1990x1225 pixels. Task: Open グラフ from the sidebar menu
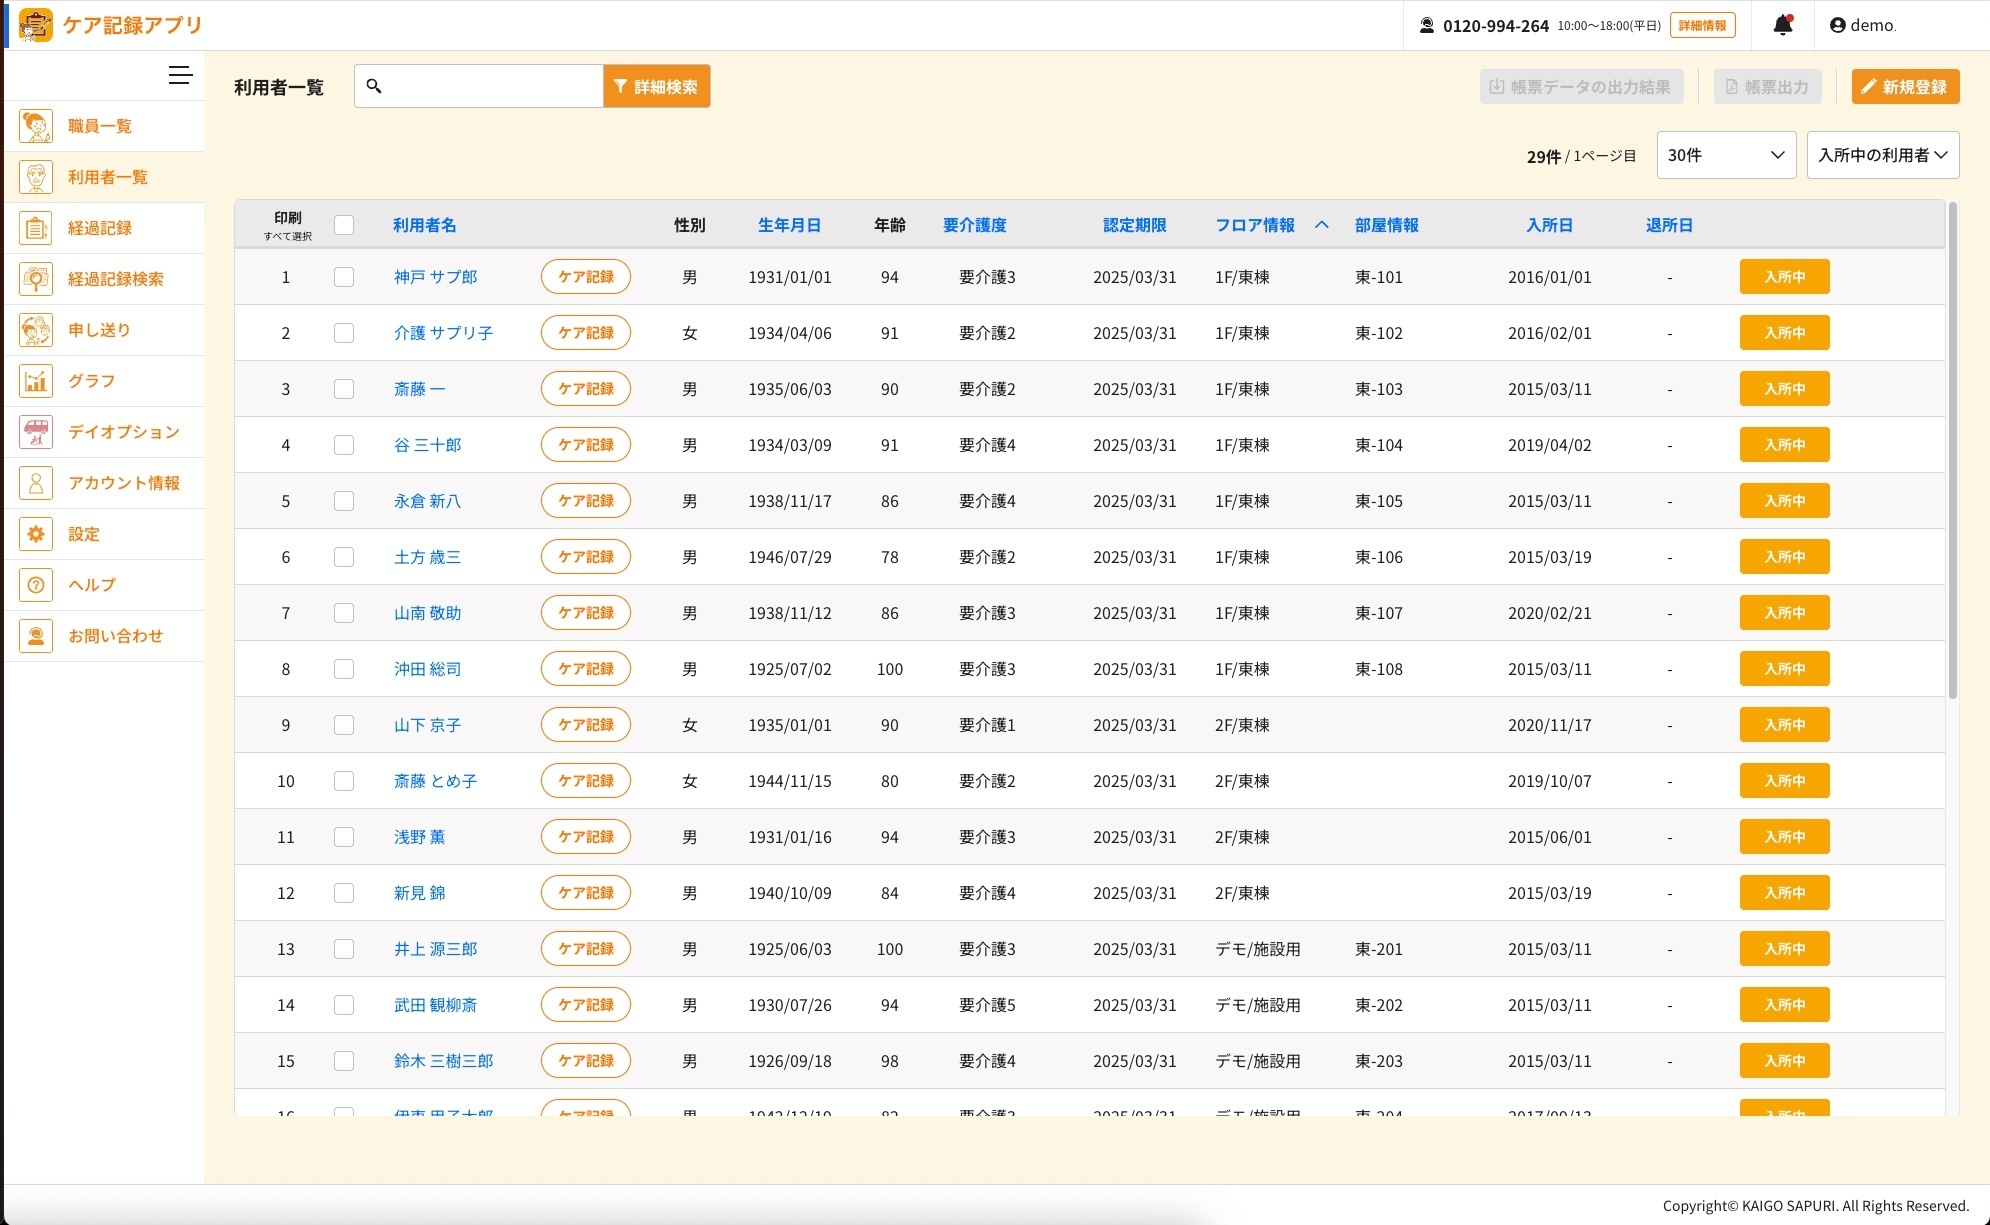104,381
